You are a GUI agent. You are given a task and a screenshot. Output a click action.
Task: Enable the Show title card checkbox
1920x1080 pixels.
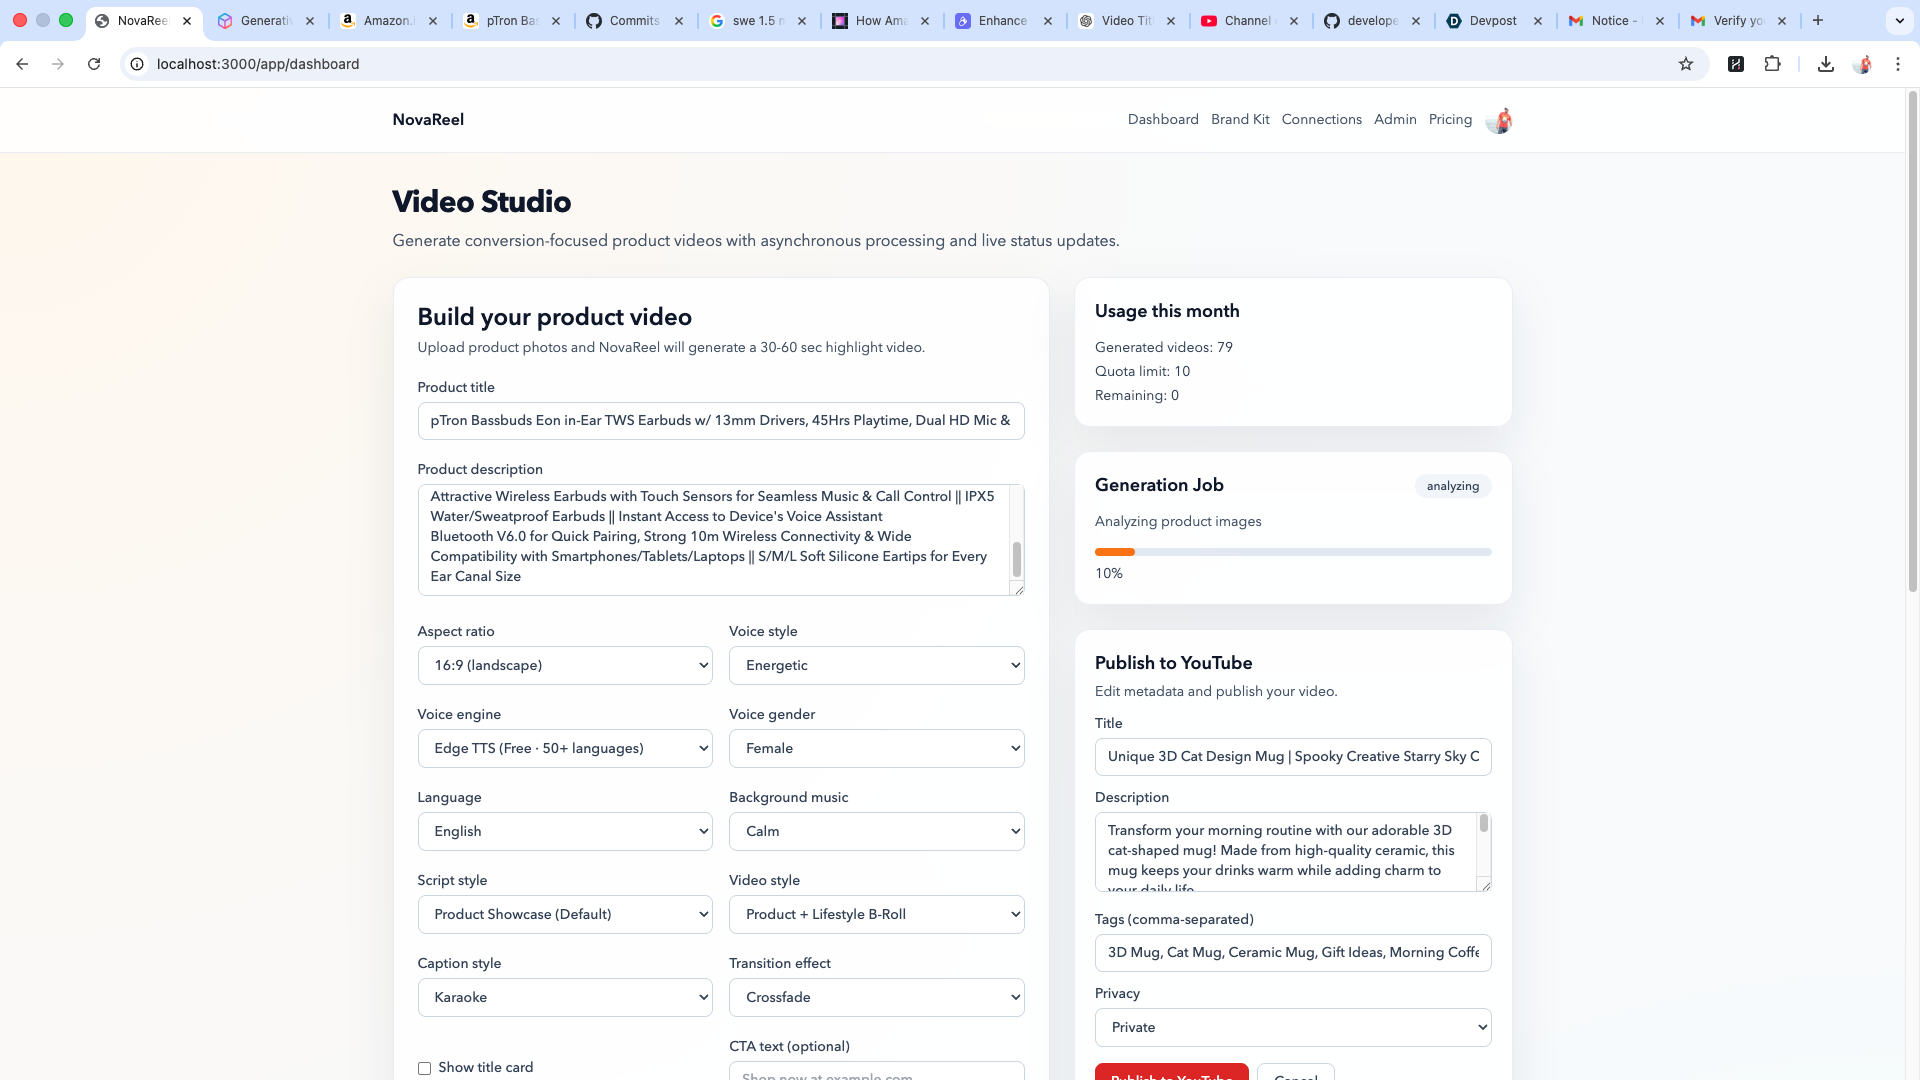(x=425, y=1068)
